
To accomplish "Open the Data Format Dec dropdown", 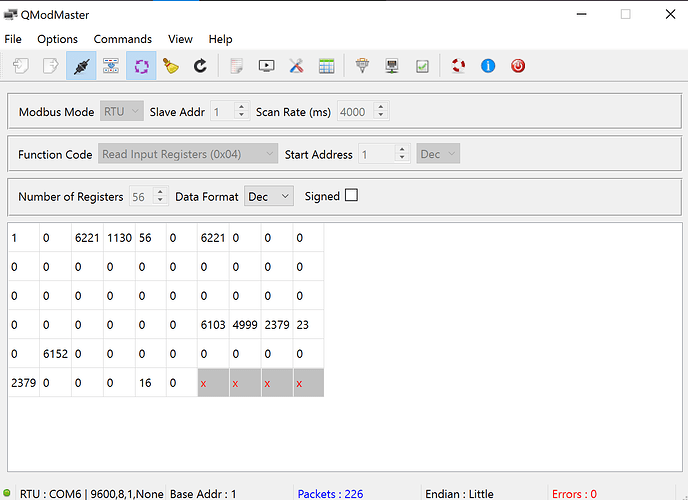I will [269, 196].
